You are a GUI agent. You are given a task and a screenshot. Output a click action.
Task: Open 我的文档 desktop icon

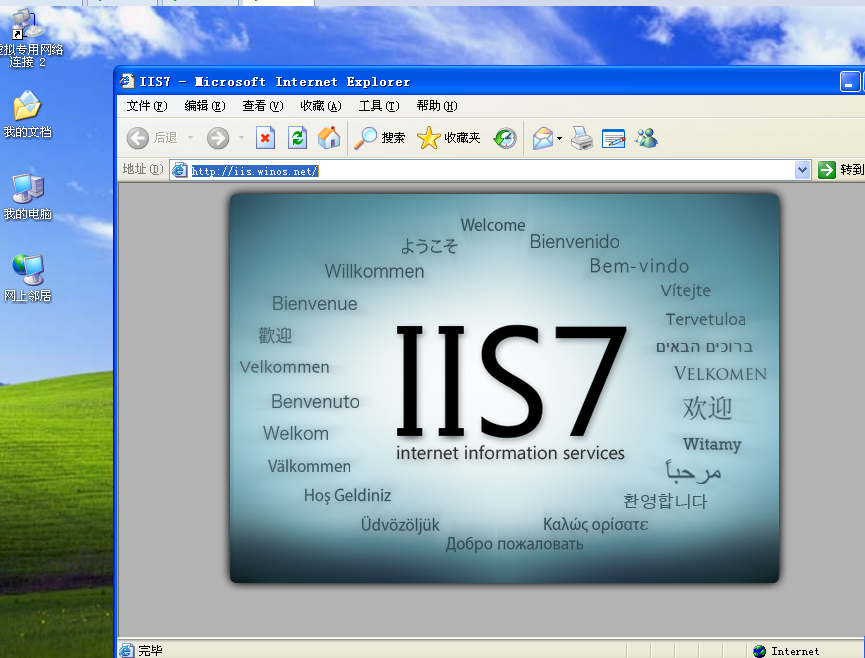(27, 115)
